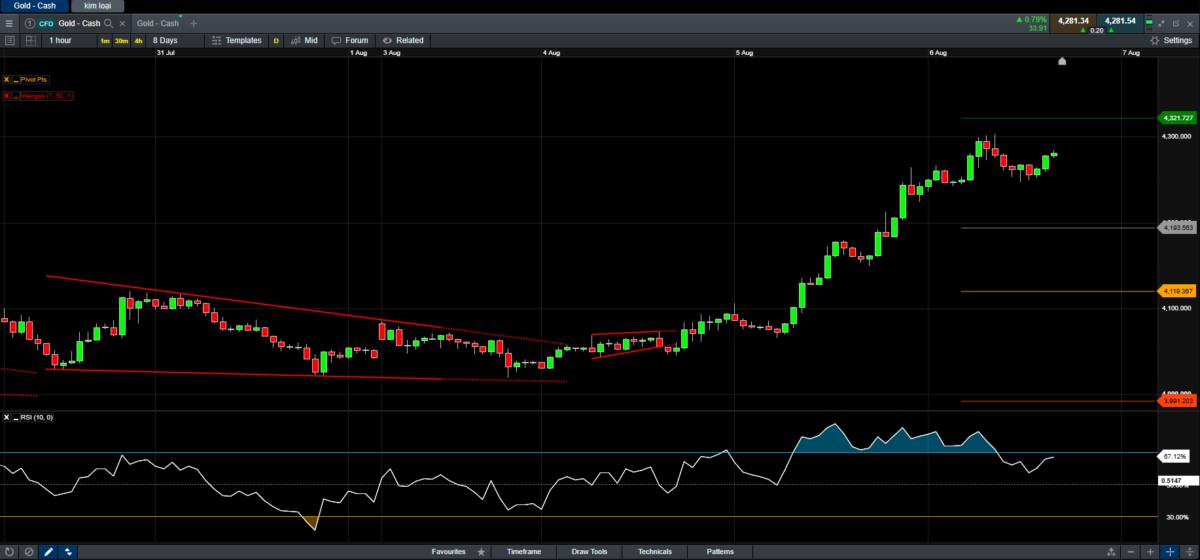Click the circled 1 linking icon
1200x560 pixels.
(29, 23)
